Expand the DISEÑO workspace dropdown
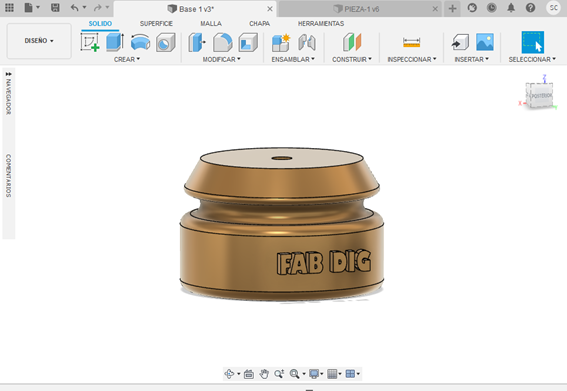Image resolution: width=567 pixels, height=391 pixels. (39, 41)
